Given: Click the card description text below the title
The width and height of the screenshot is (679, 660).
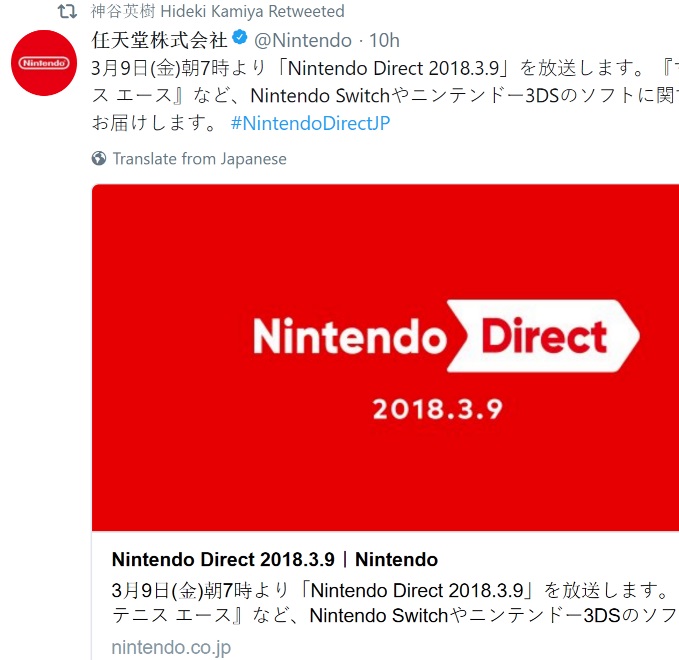Looking at the screenshot, I should [390, 601].
